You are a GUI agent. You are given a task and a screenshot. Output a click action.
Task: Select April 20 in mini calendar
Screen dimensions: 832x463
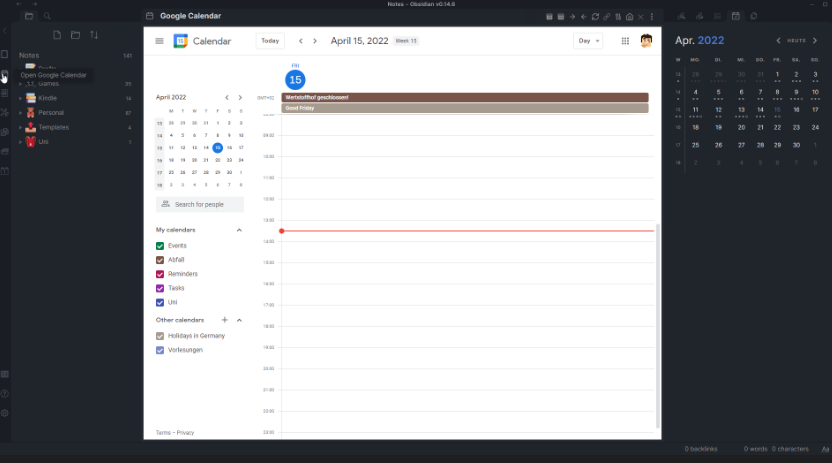point(194,160)
